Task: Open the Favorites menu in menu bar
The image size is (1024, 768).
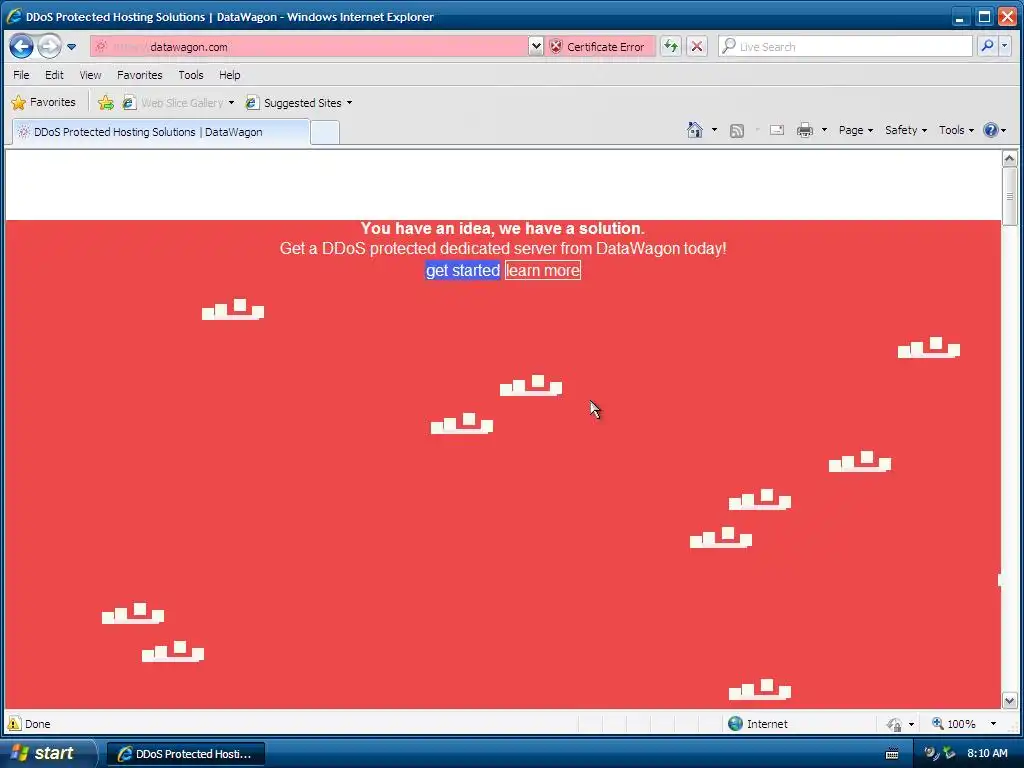Action: (x=140, y=75)
